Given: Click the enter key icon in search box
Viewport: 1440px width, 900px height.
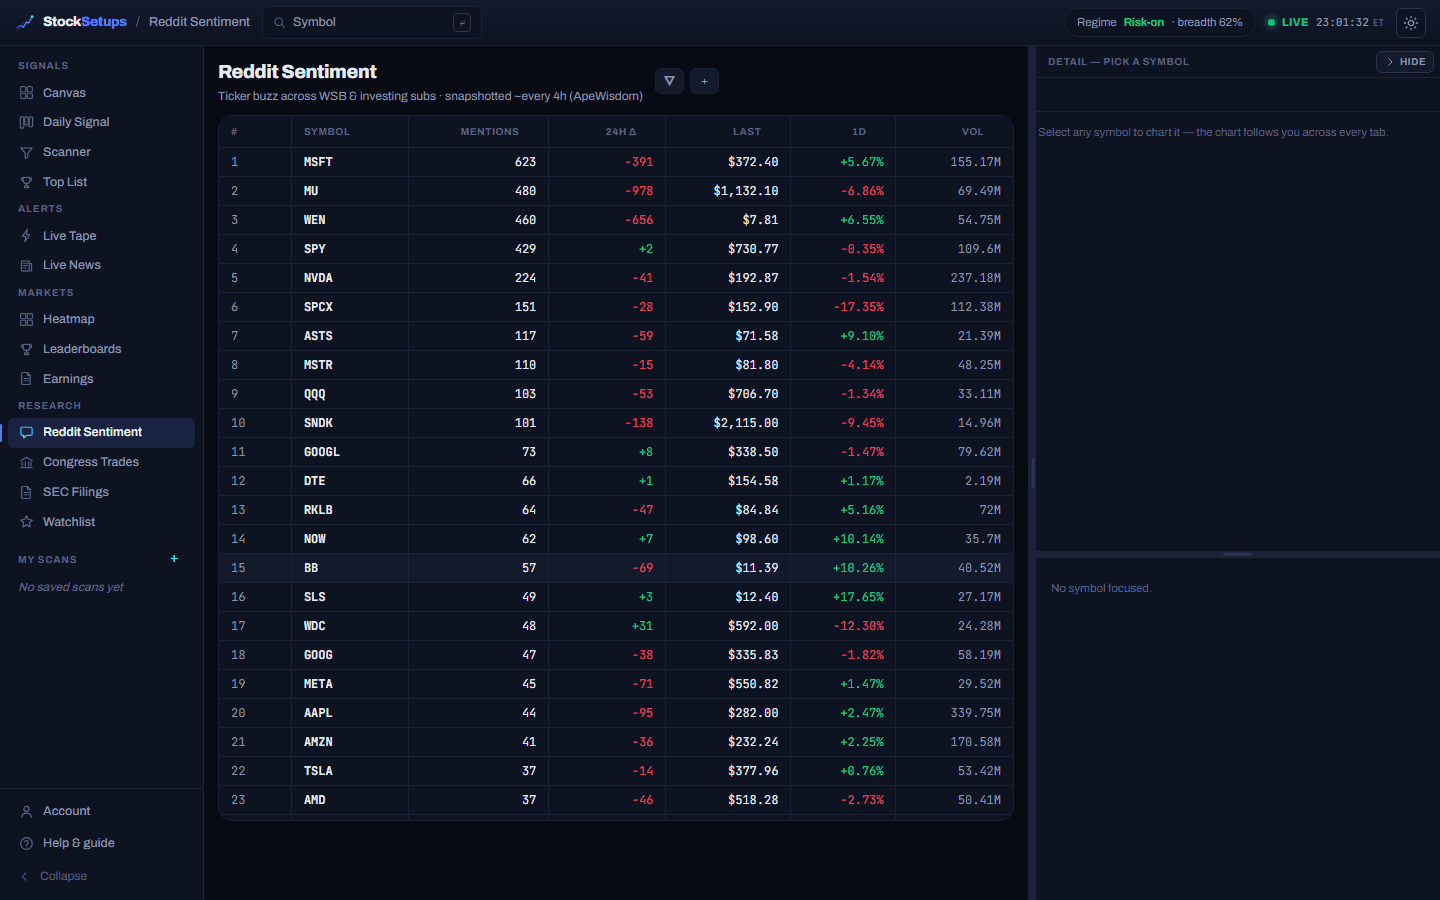Looking at the screenshot, I should 462,22.
